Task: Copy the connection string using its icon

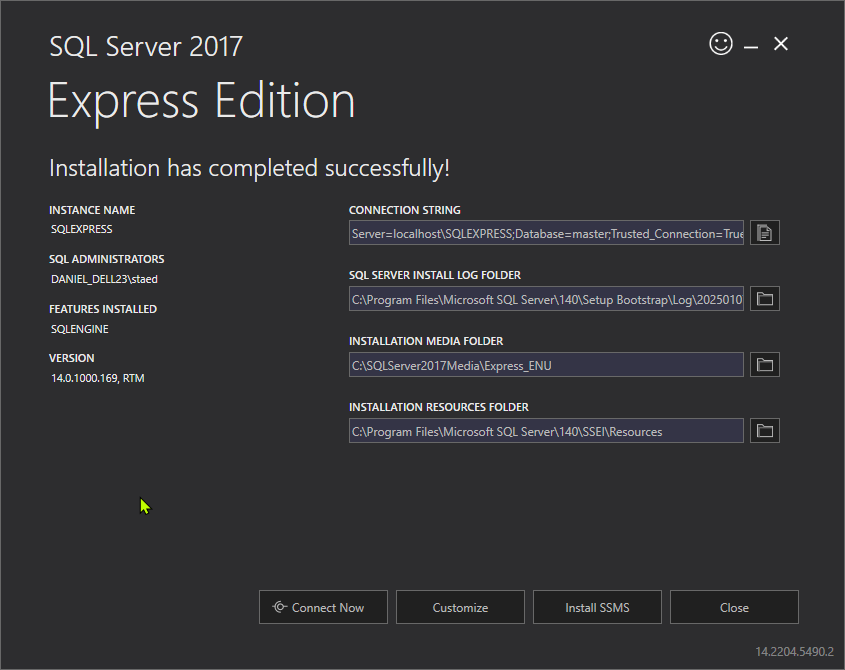Action: pyautogui.click(x=765, y=233)
